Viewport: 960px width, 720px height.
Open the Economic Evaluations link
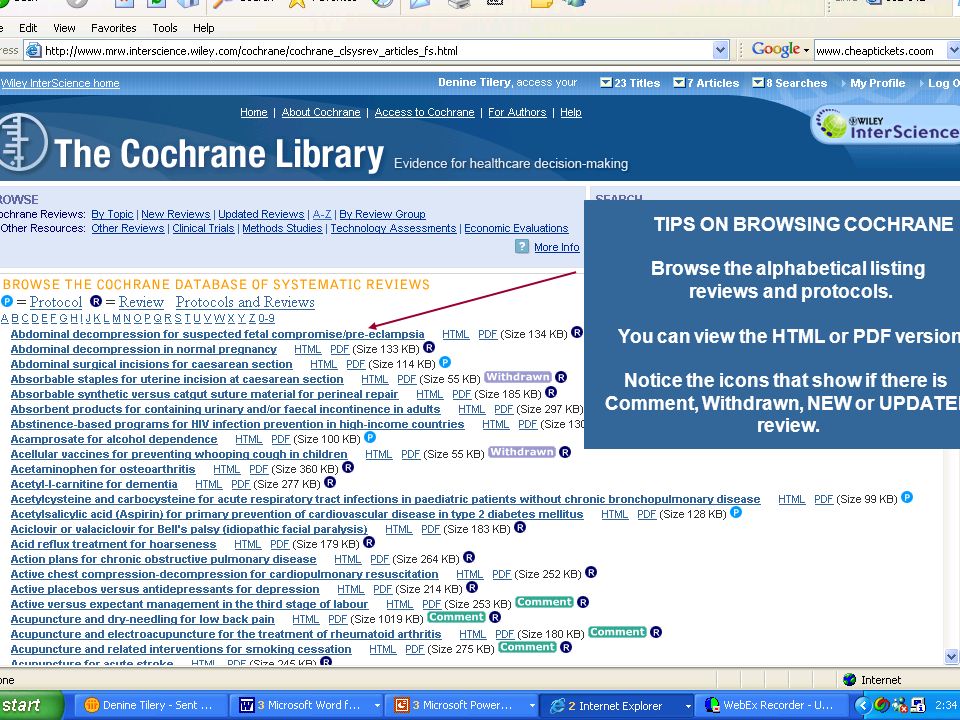(x=516, y=228)
